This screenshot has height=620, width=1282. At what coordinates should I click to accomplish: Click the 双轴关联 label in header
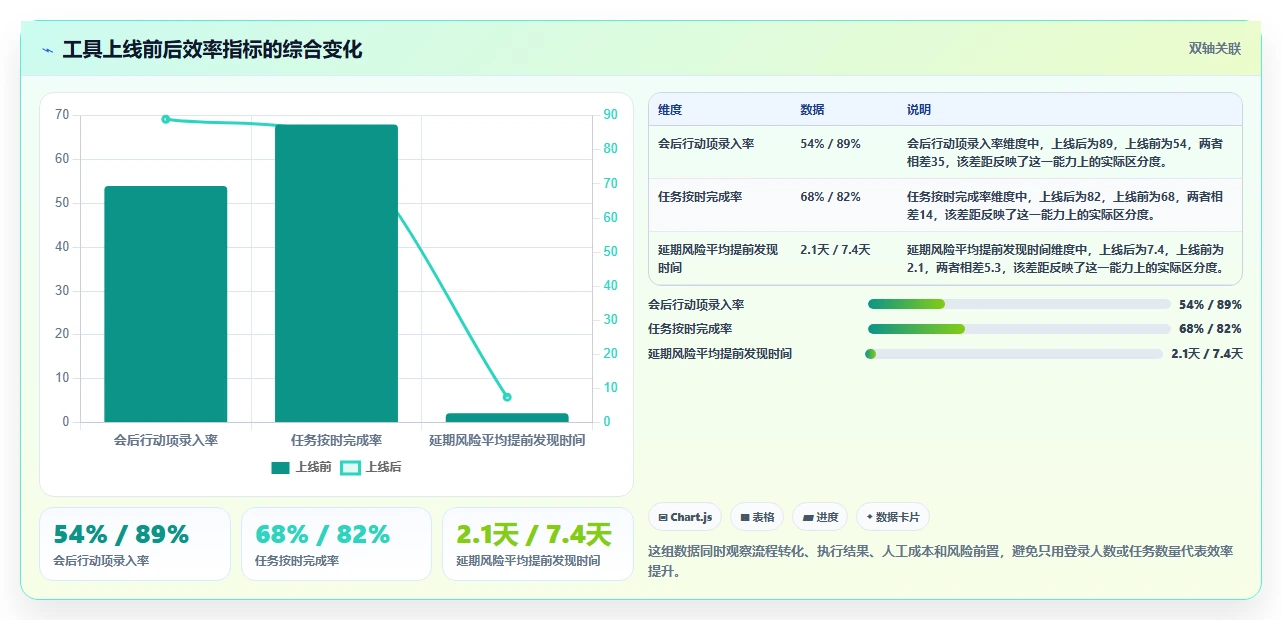point(1214,48)
